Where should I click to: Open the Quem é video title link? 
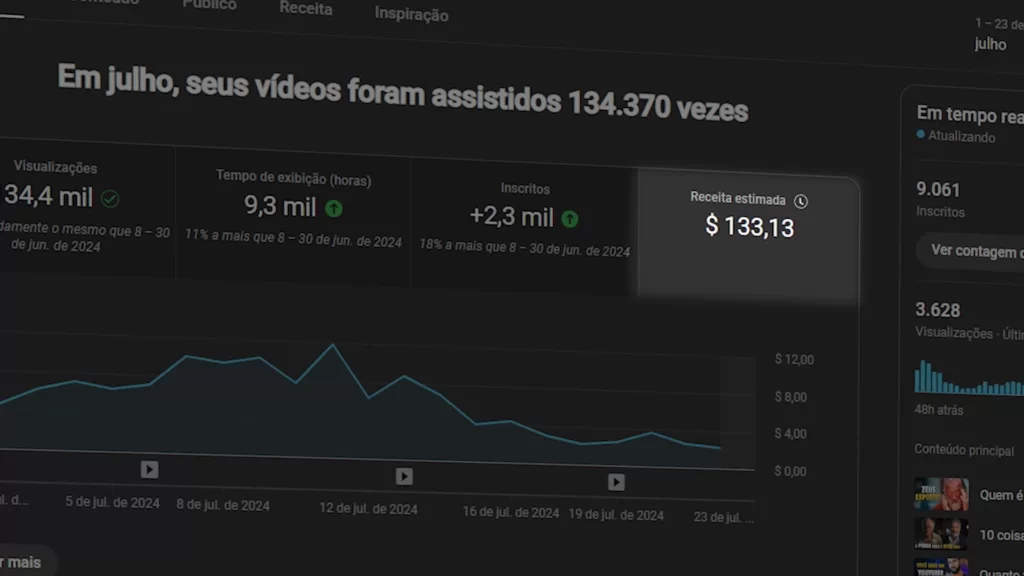[1001, 496]
